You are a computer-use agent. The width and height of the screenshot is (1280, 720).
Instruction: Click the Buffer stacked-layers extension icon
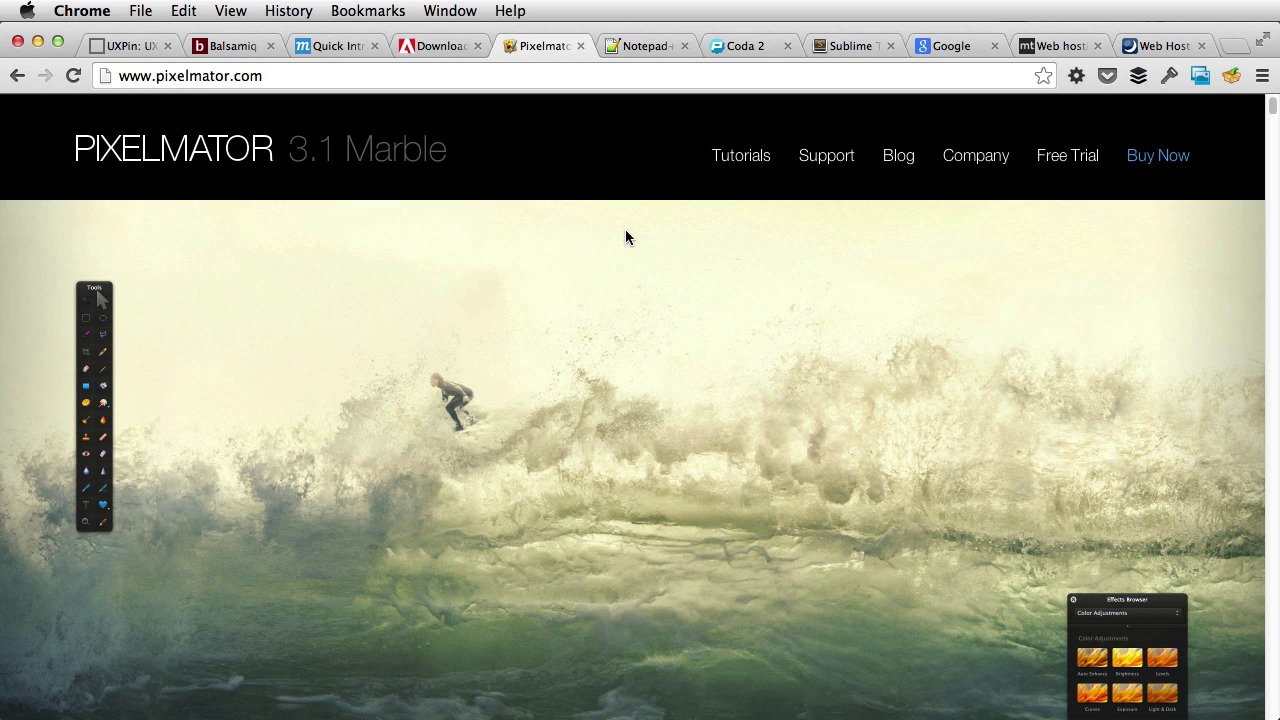pyautogui.click(x=1138, y=76)
